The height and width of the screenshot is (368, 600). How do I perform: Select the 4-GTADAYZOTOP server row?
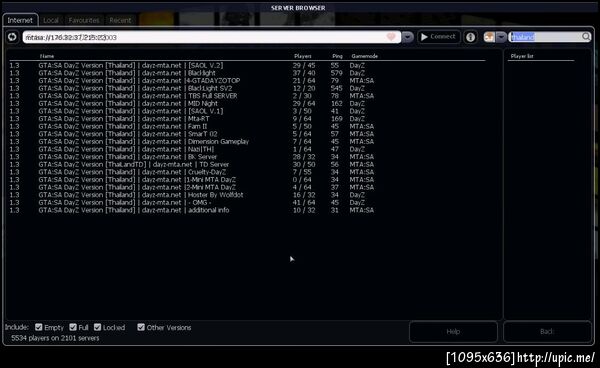[x=247, y=81]
